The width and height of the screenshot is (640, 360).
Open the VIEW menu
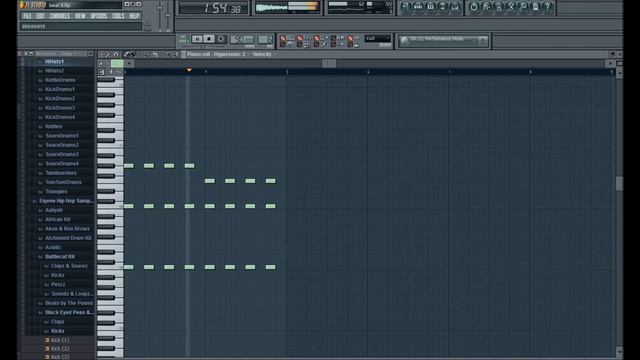click(80, 16)
